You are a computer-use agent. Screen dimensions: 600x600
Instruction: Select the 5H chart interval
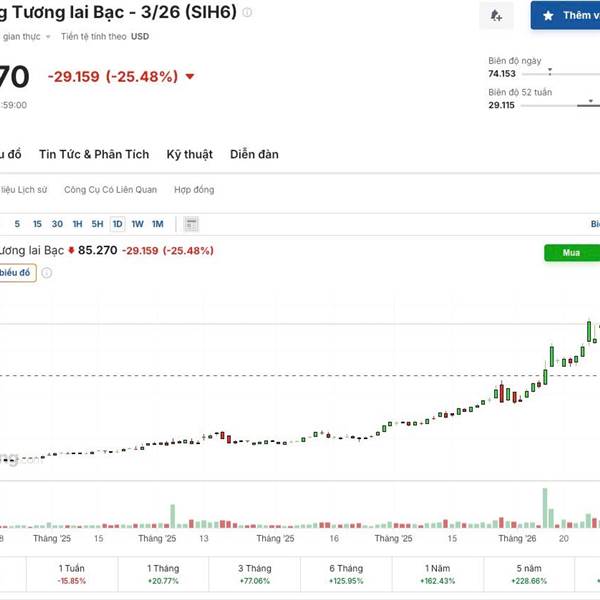97,224
